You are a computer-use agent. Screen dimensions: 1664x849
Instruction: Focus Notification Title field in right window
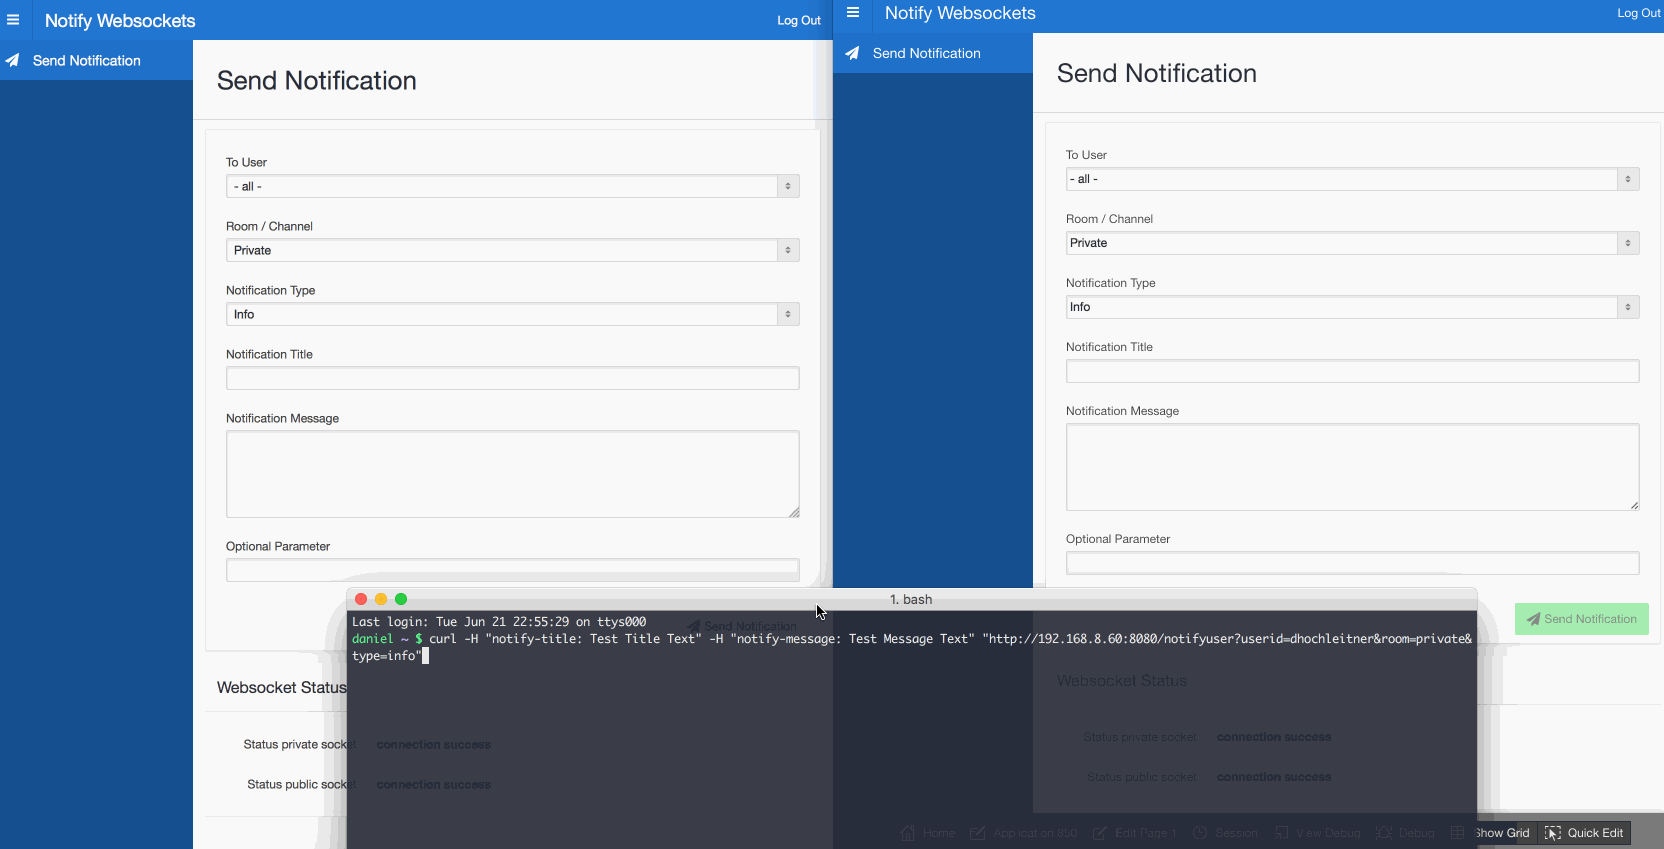1353,371
